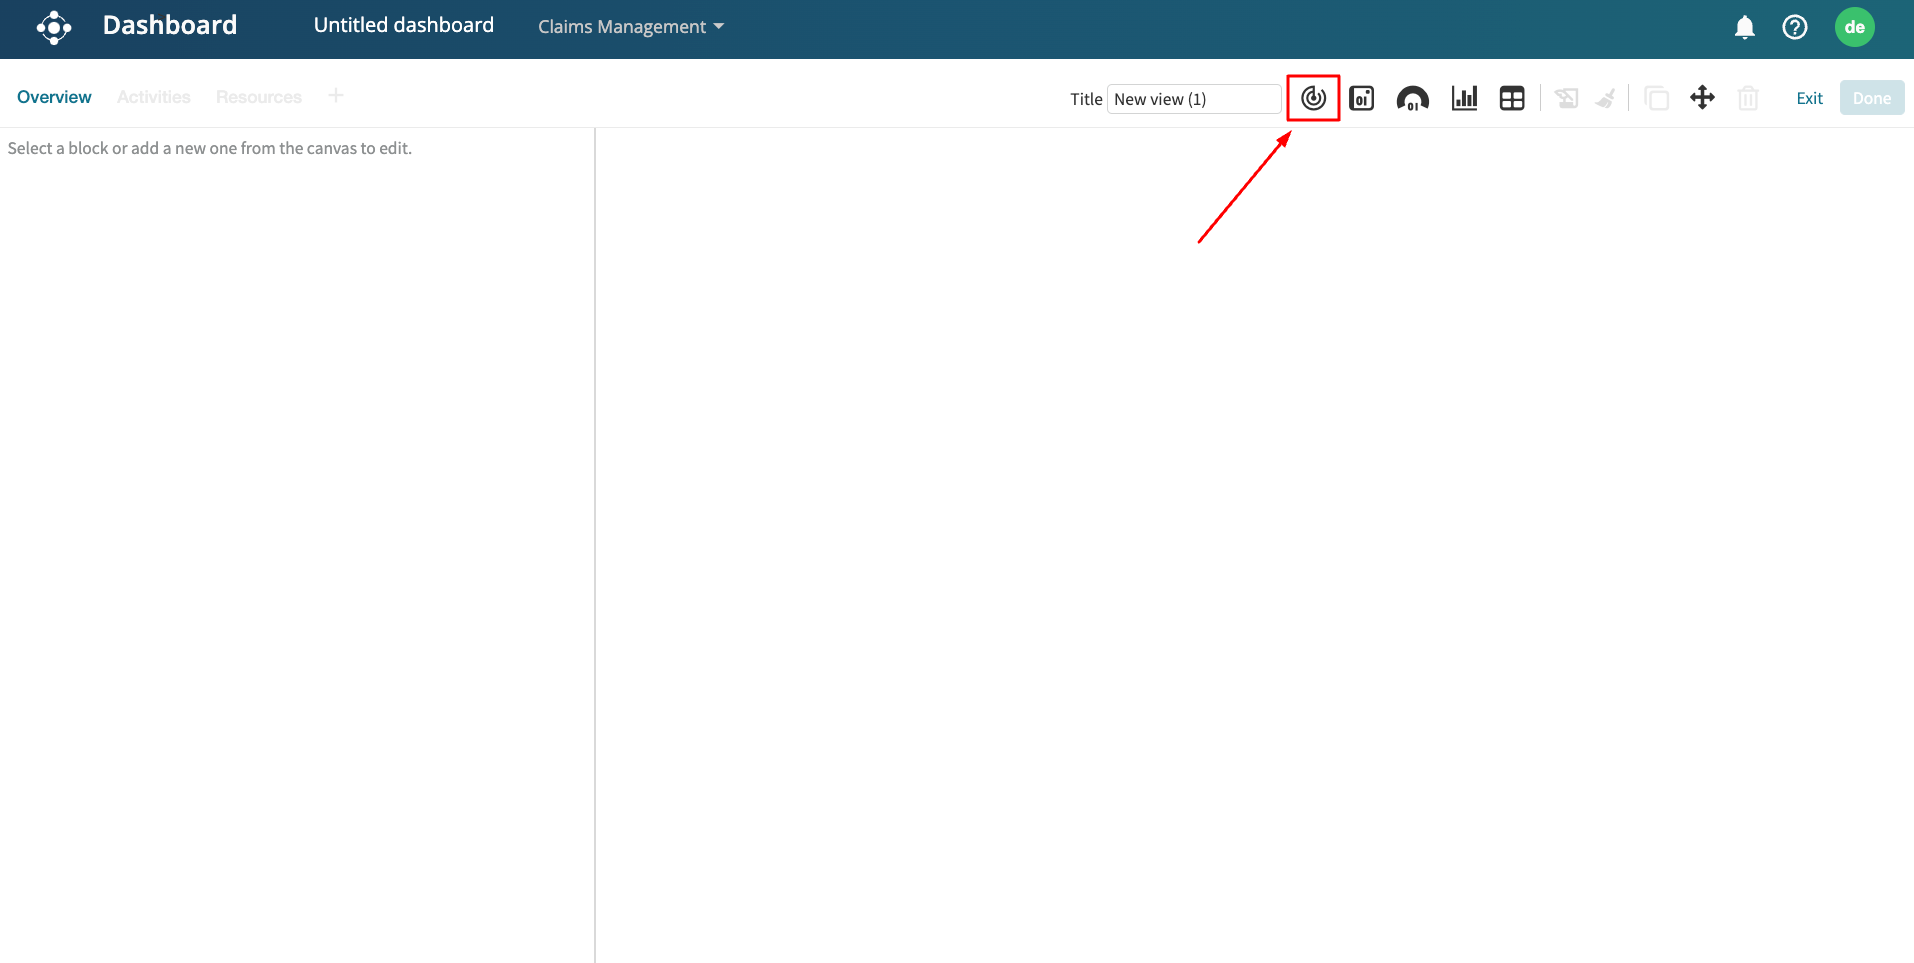This screenshot has height=963, width=1914.
Task: Switch to the Overview tab
Action: (x=54, y=97)
